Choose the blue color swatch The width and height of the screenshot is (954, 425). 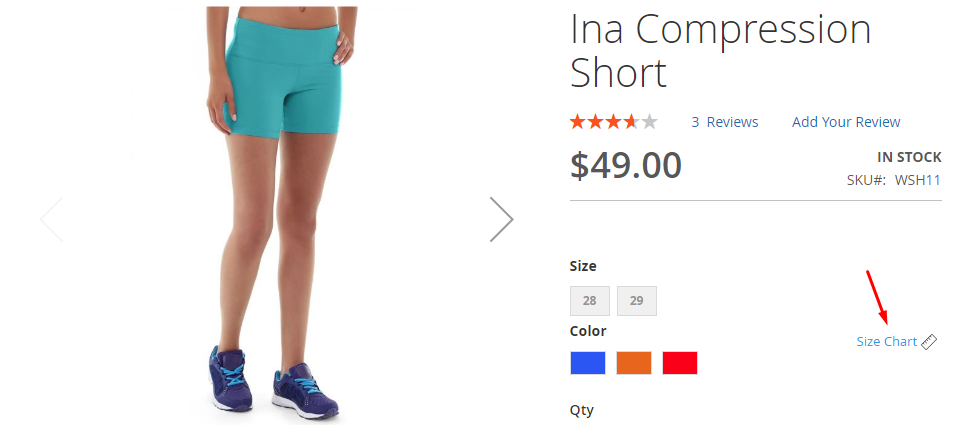[588, 363]
